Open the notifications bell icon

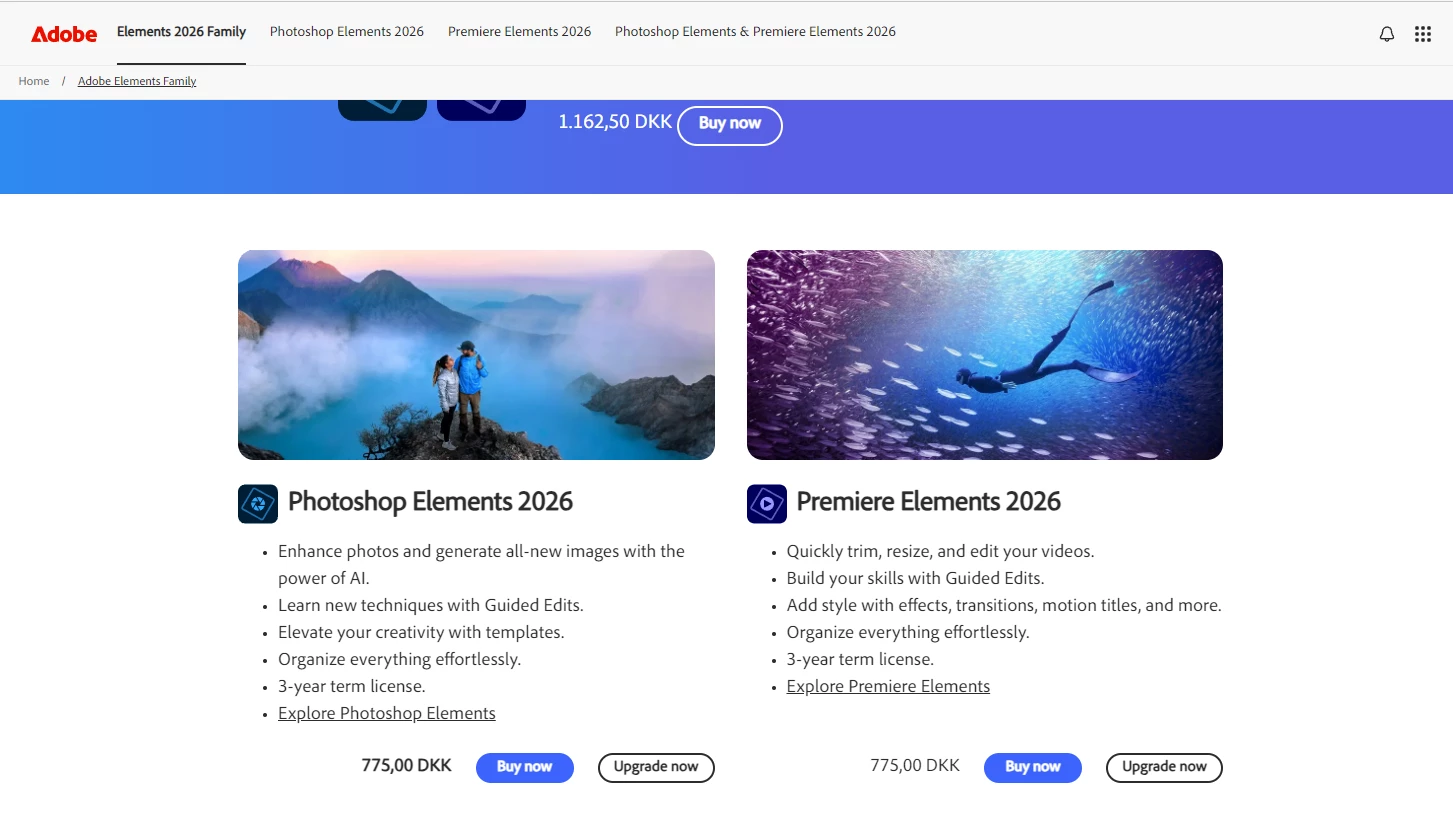1387,34
